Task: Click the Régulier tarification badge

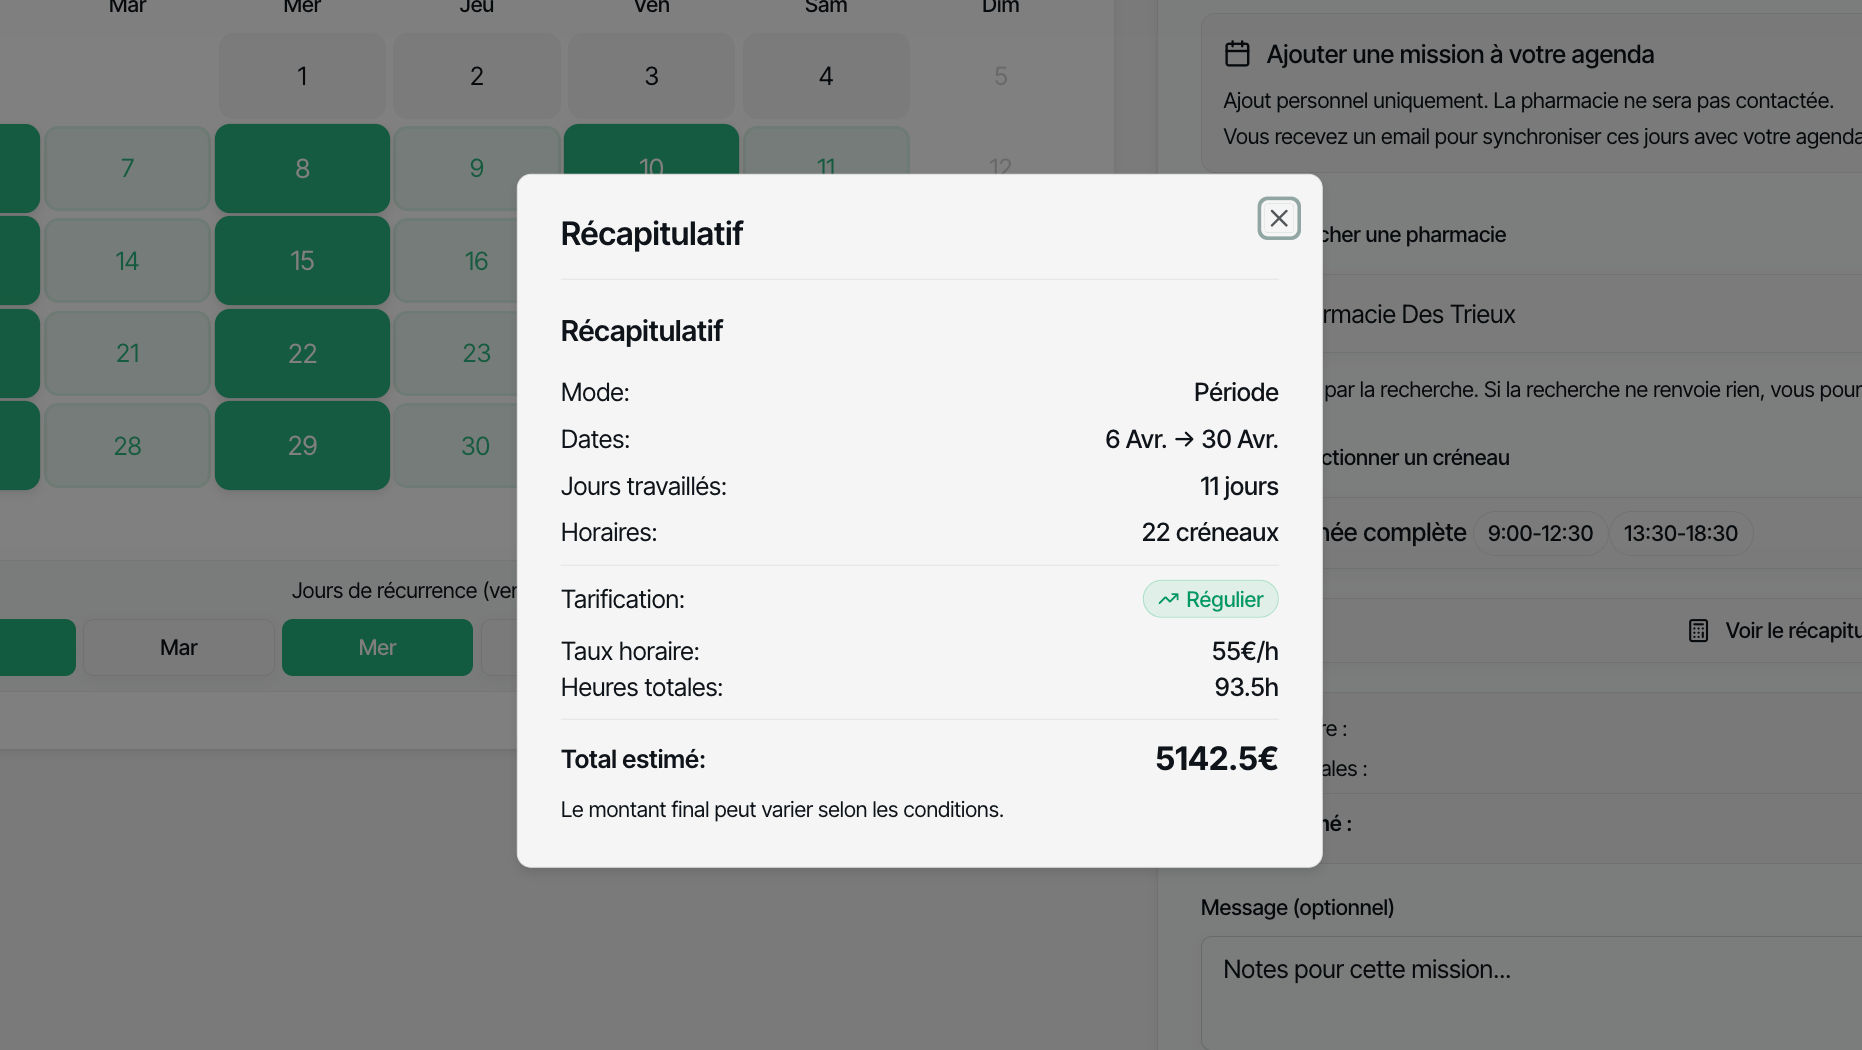Action: pyautogui.click(x=1210, y=598)
